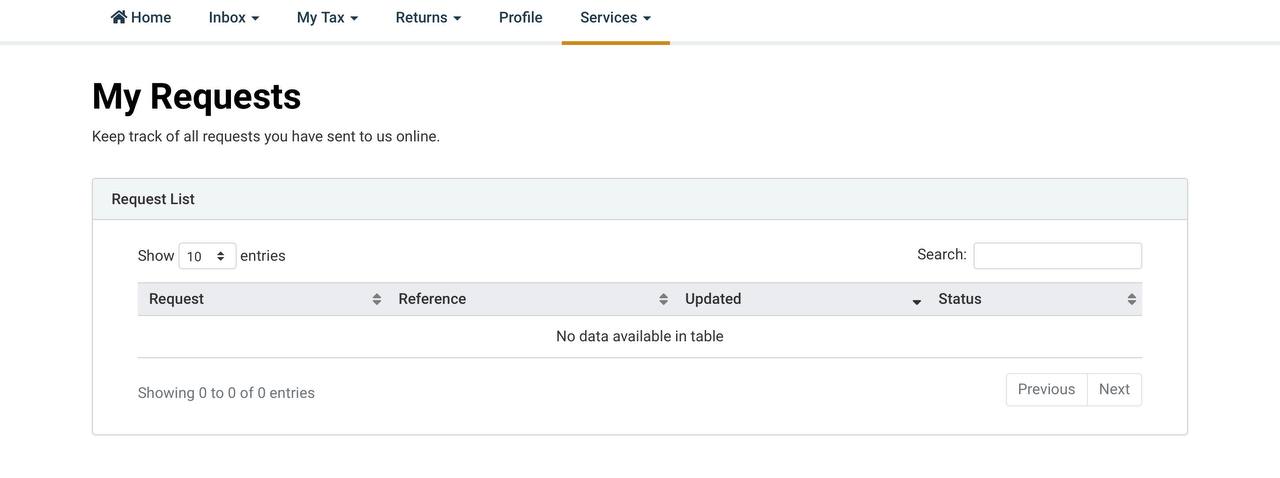The image size is (1280, 478).
Task: Open the Show entries count selector
Action: (207, 256)
